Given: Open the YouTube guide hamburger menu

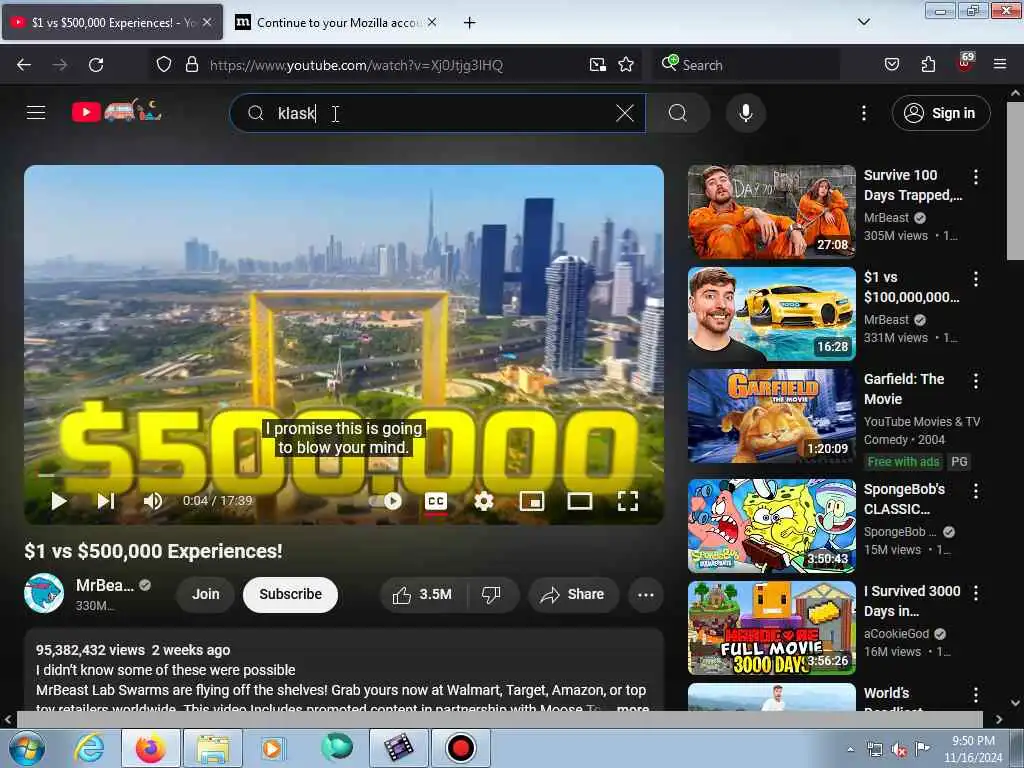Looking at the screenshot, I should point(36,113).
